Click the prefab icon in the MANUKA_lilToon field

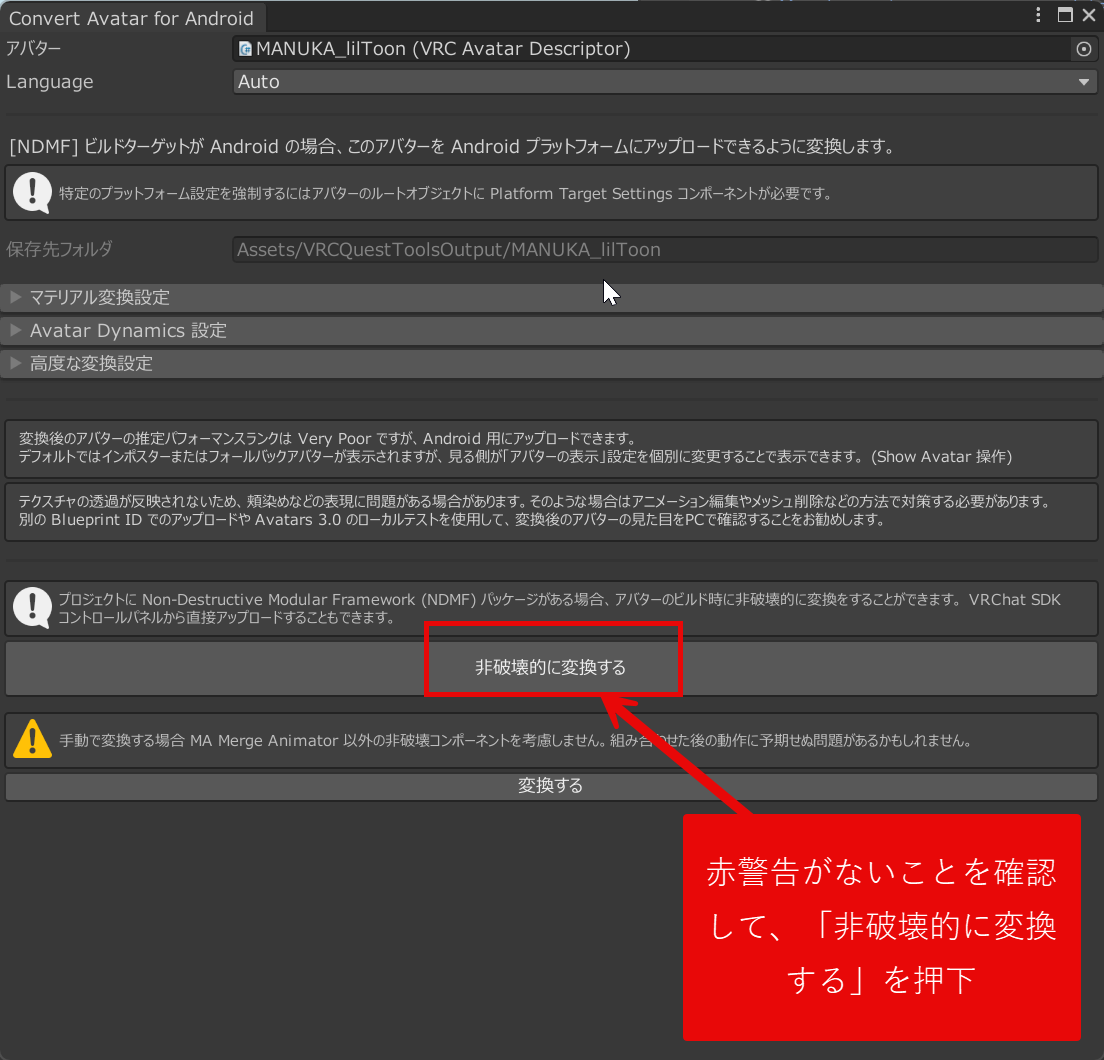click(x=246, y=49)
